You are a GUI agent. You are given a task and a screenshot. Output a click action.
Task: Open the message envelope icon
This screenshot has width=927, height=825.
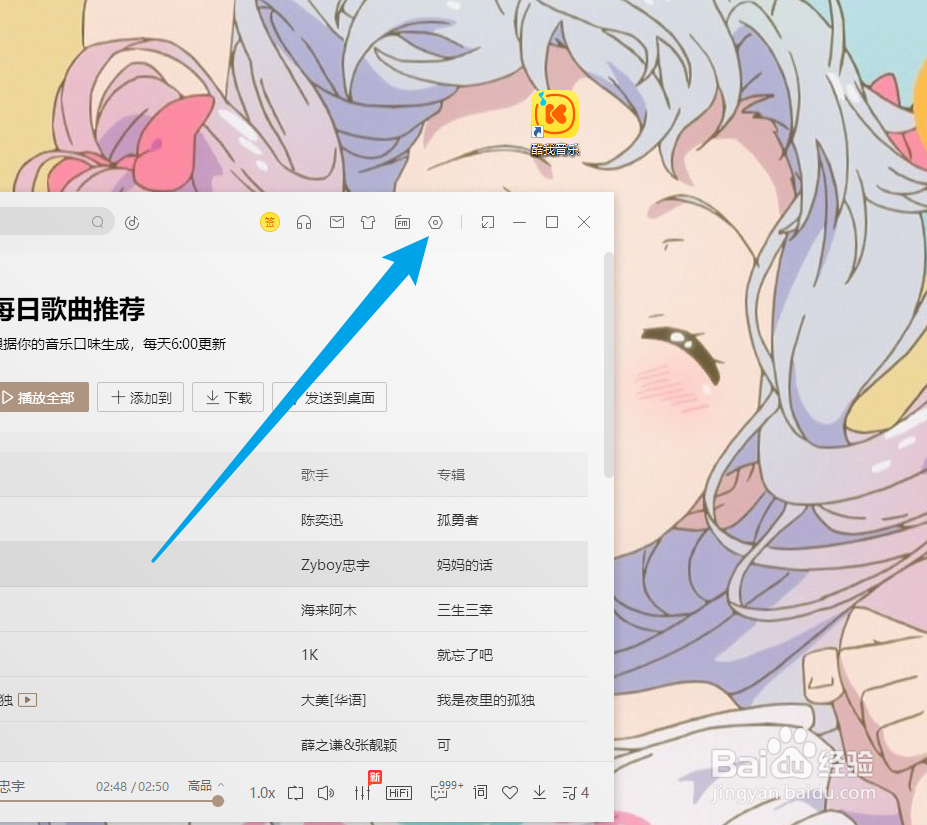337,222
